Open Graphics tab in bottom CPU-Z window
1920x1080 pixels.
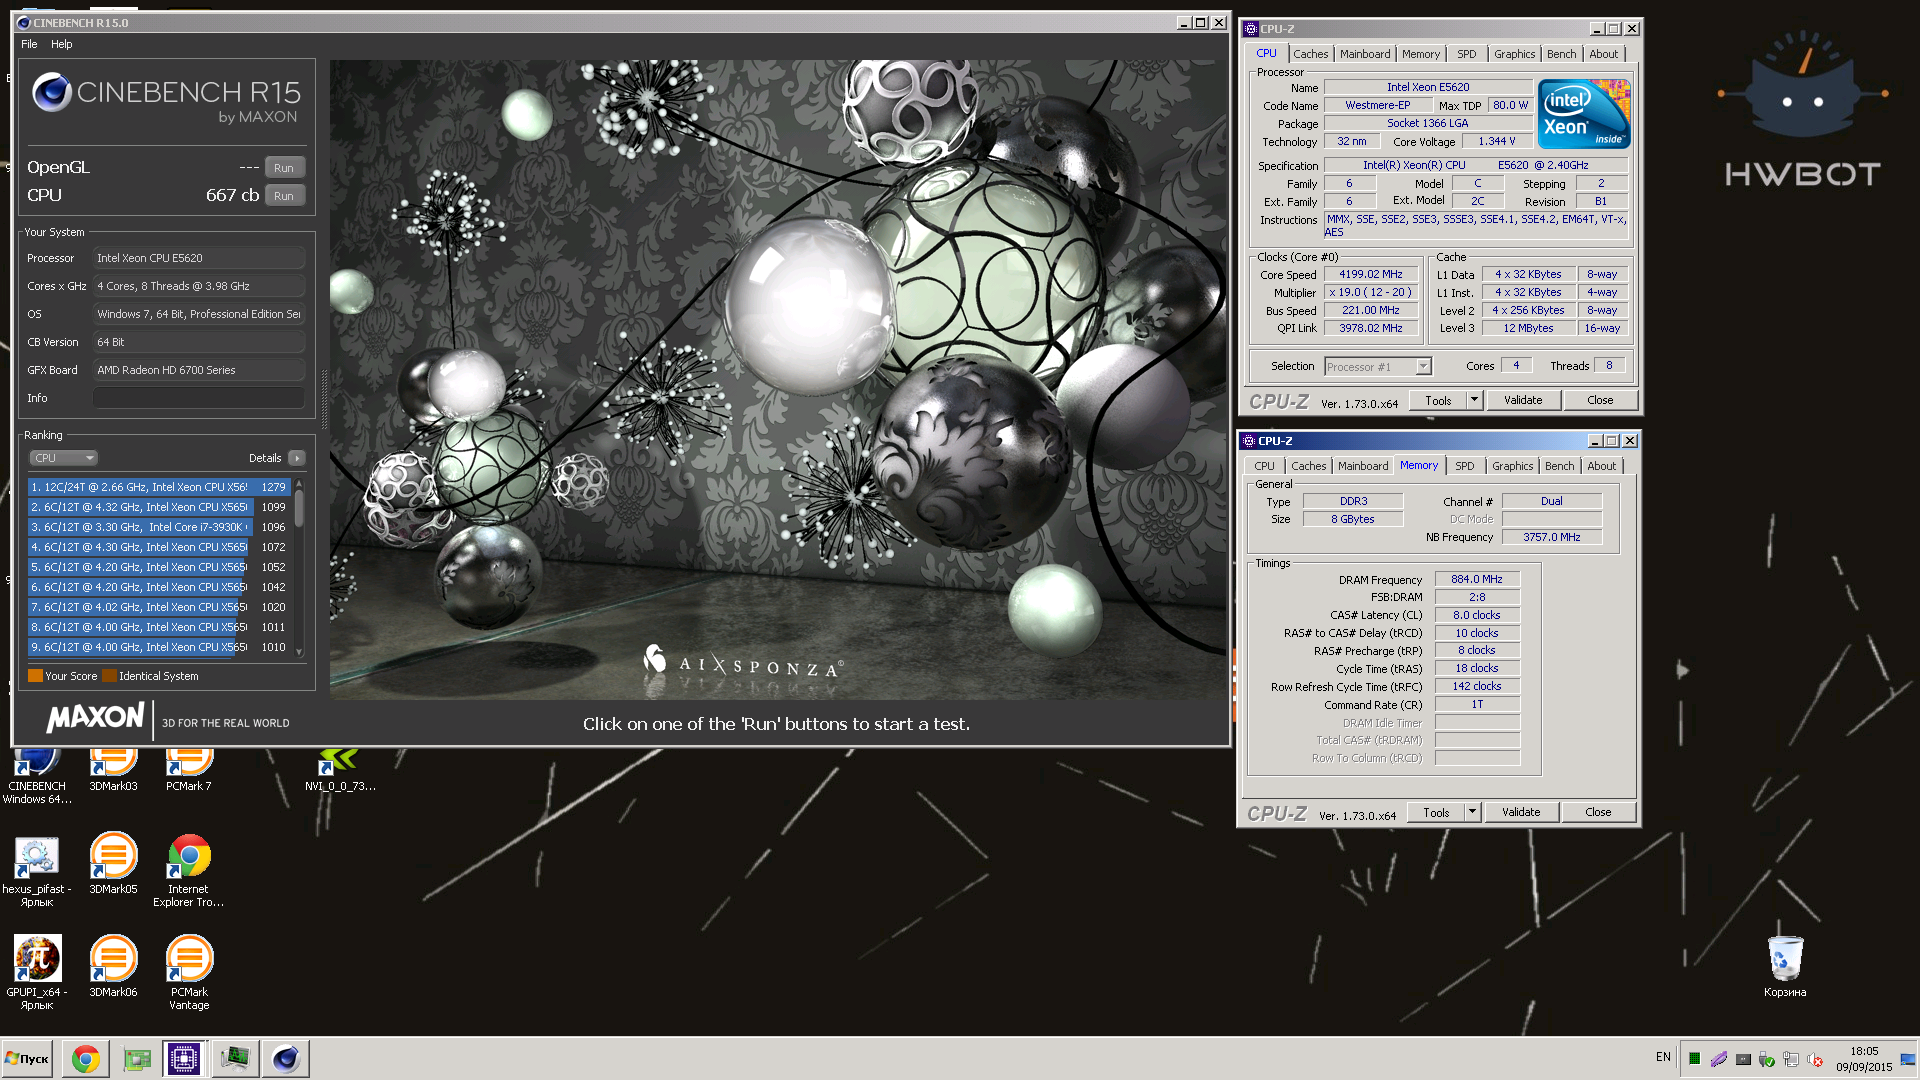point(1512,466)
